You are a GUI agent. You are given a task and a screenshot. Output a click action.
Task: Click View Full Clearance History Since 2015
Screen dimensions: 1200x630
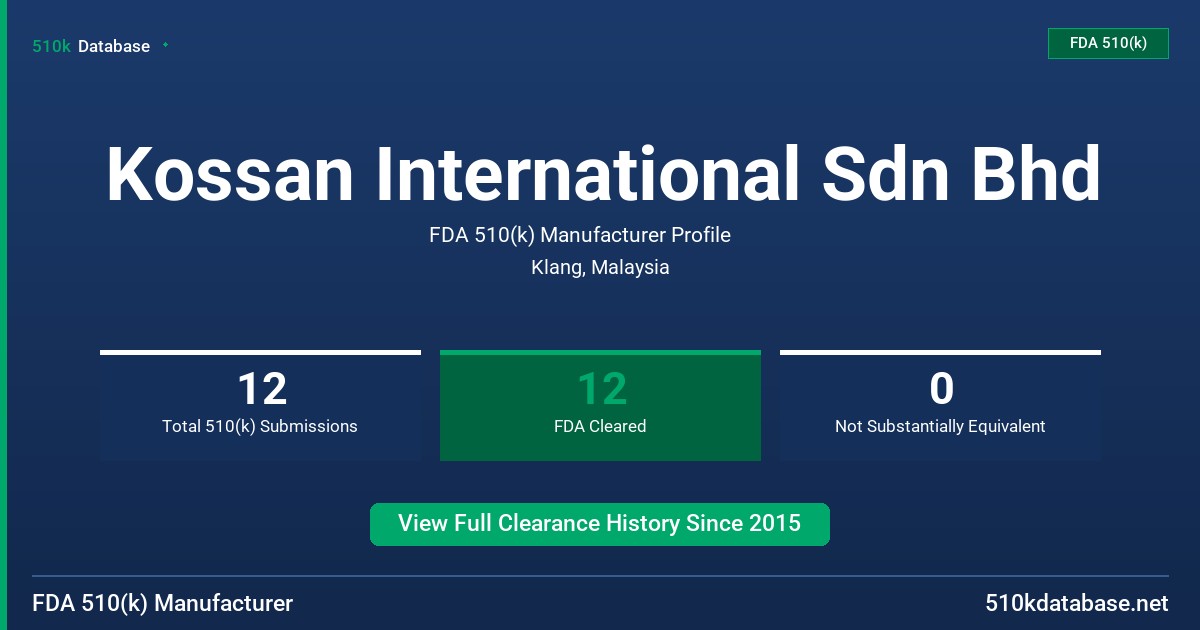[600, 524]
